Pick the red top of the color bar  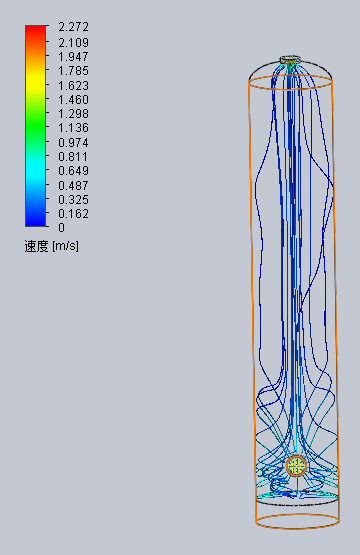coord(35,31)
